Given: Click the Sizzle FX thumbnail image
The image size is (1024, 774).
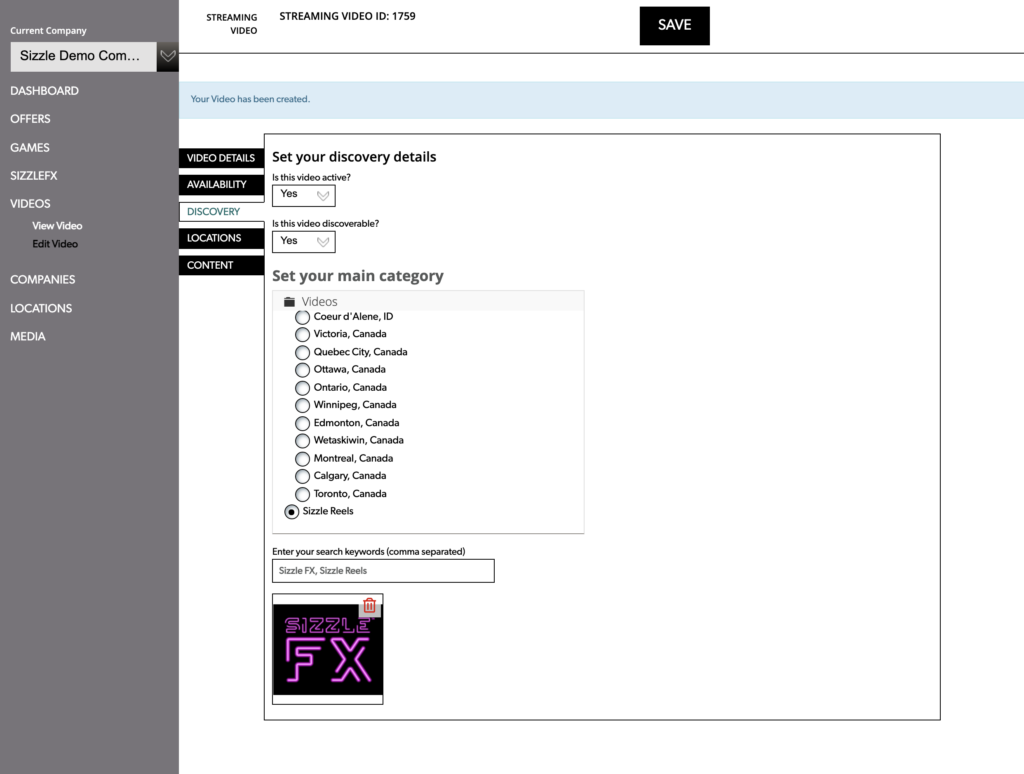Looking at the screenshot, I should pos(328,650).
